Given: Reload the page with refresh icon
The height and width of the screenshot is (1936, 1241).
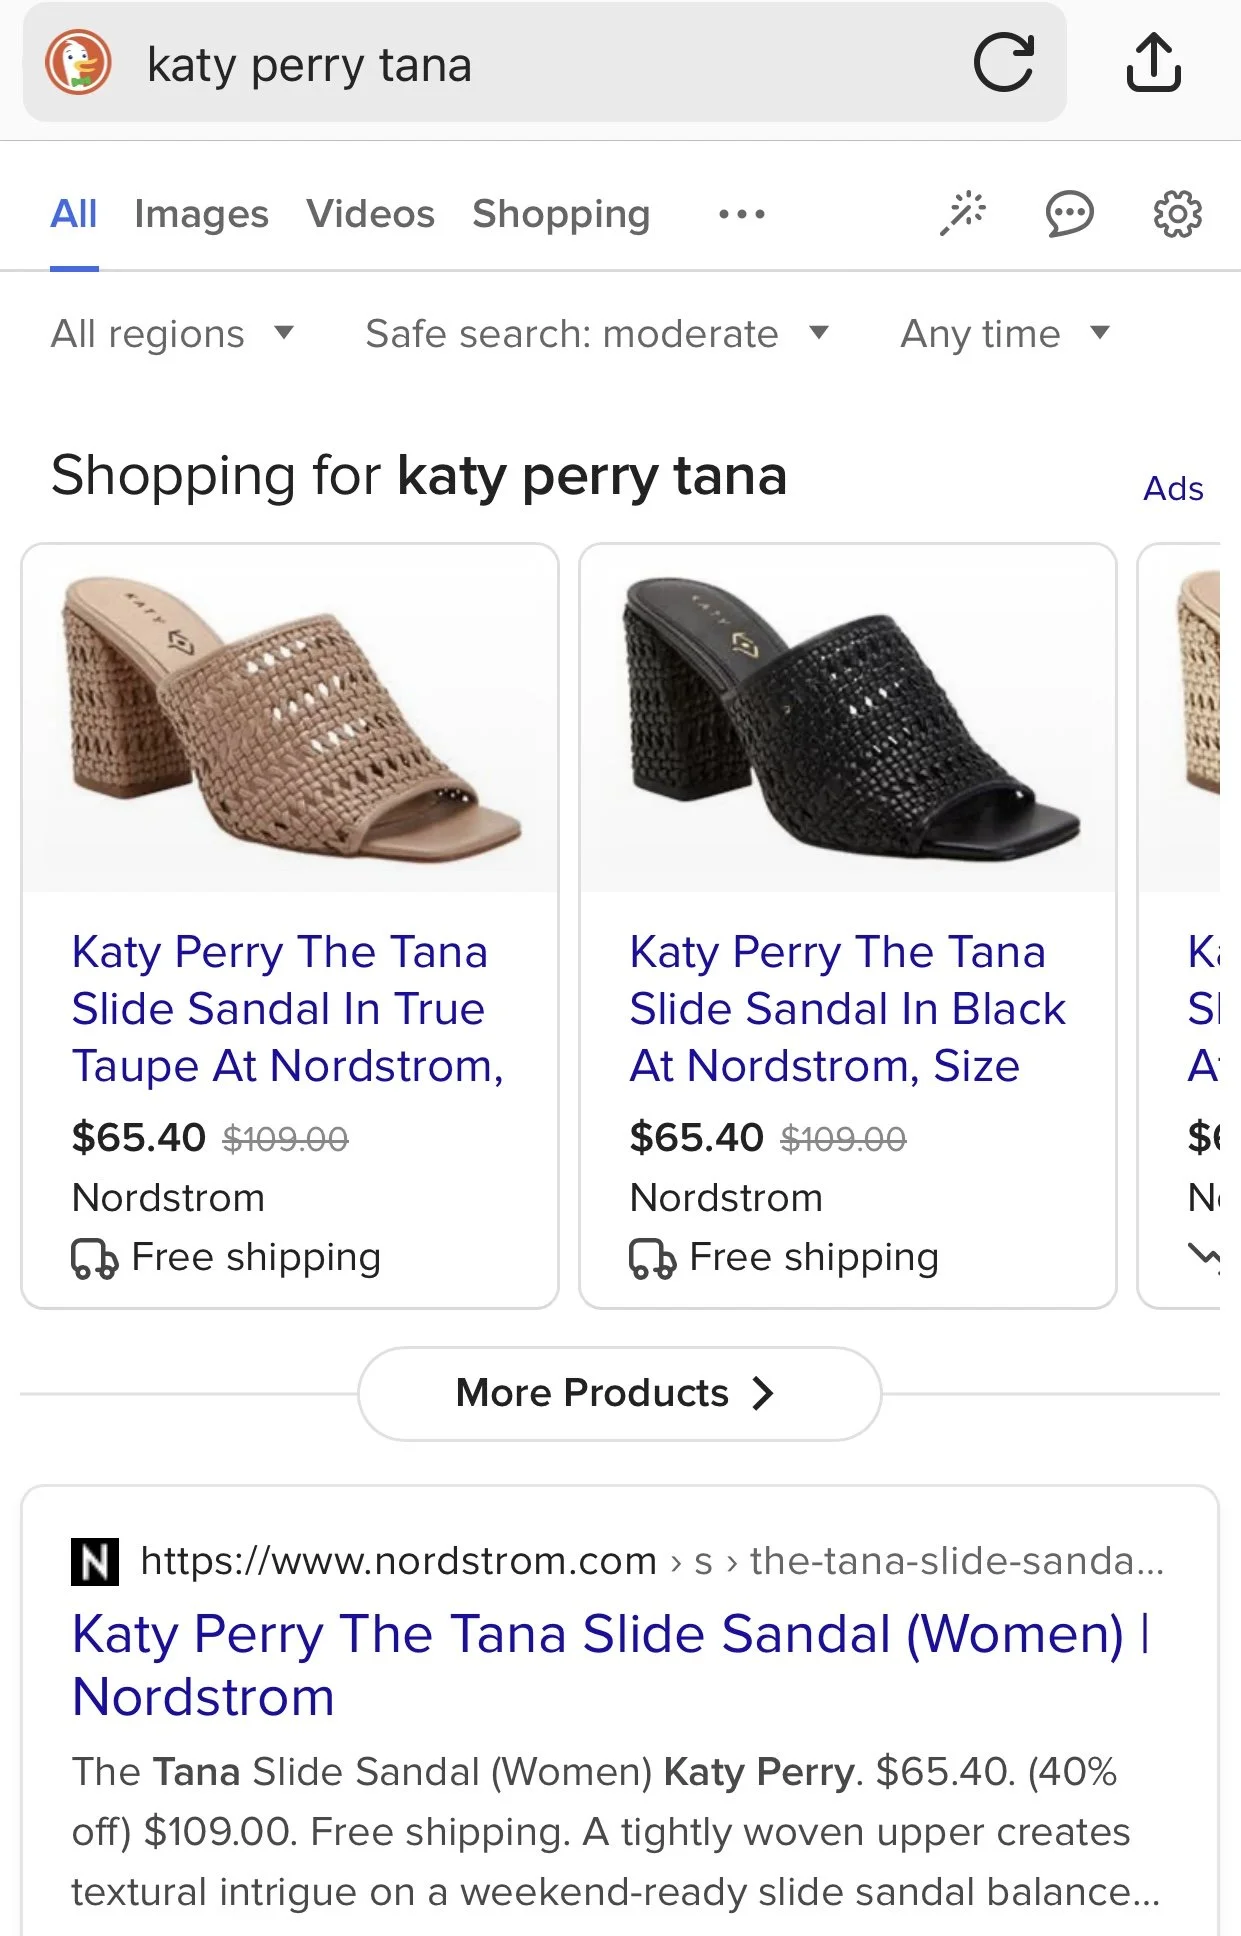Looking at the screenshot, I should click(x=1003, y=63).
